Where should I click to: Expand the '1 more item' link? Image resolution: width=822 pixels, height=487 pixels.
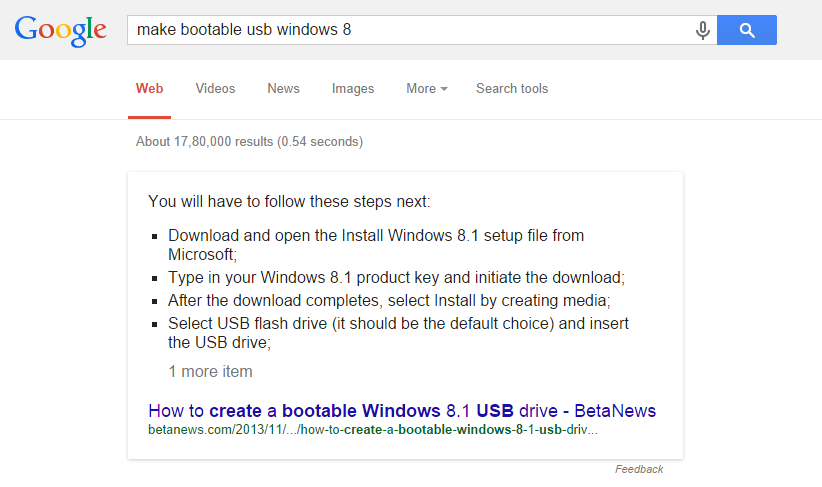click(x=210, y=372)
